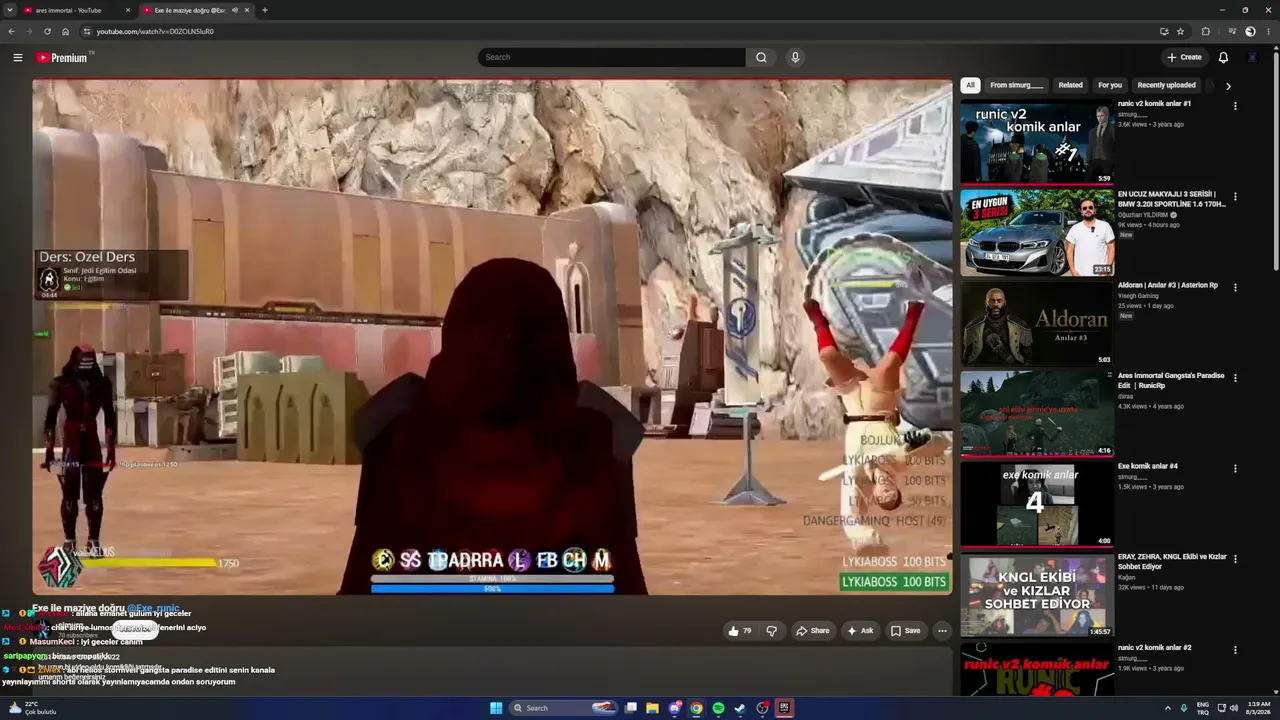Viewport: 1280px width, 720px height.
Task: Close the 'ares immortal - YouTube' tab
Action: click(128, 10)
